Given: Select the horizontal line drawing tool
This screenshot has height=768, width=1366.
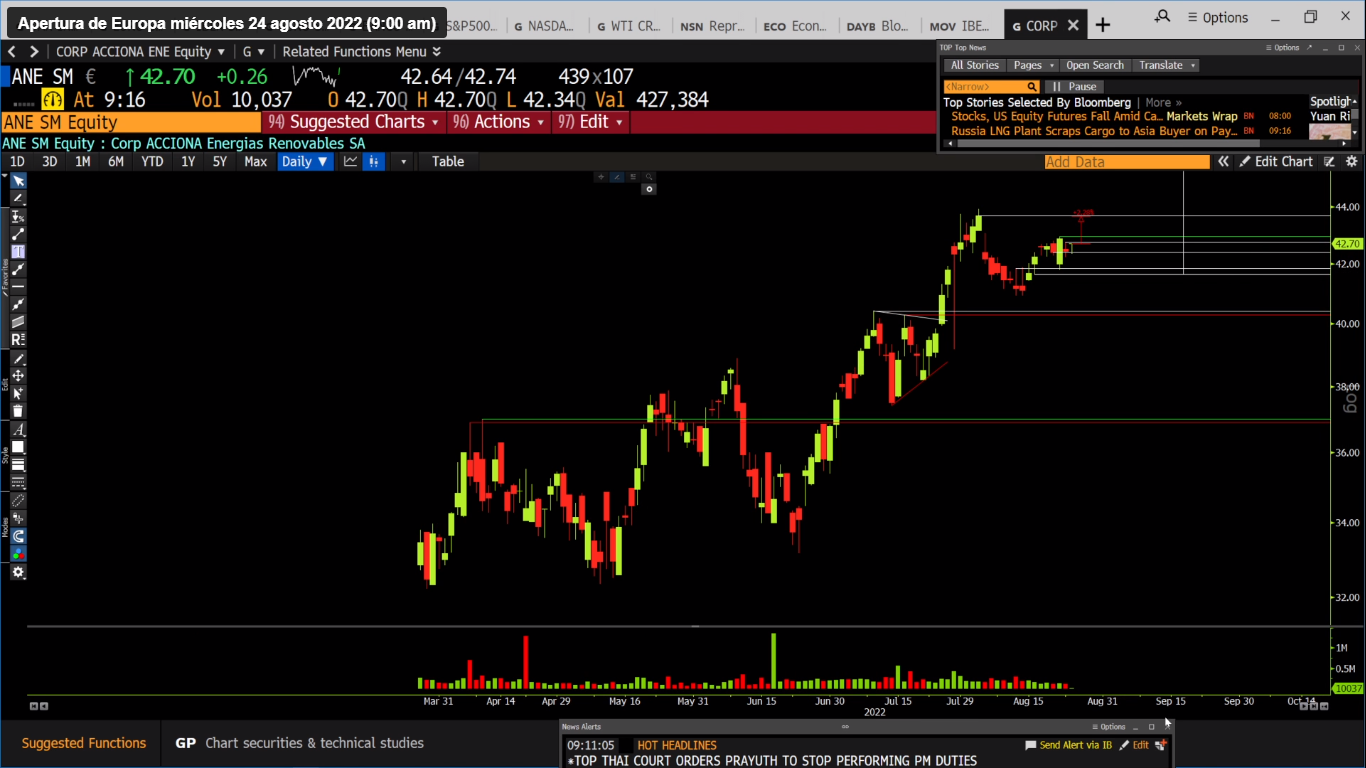Looking at the screenshot, I should click(x=18, y=287).
